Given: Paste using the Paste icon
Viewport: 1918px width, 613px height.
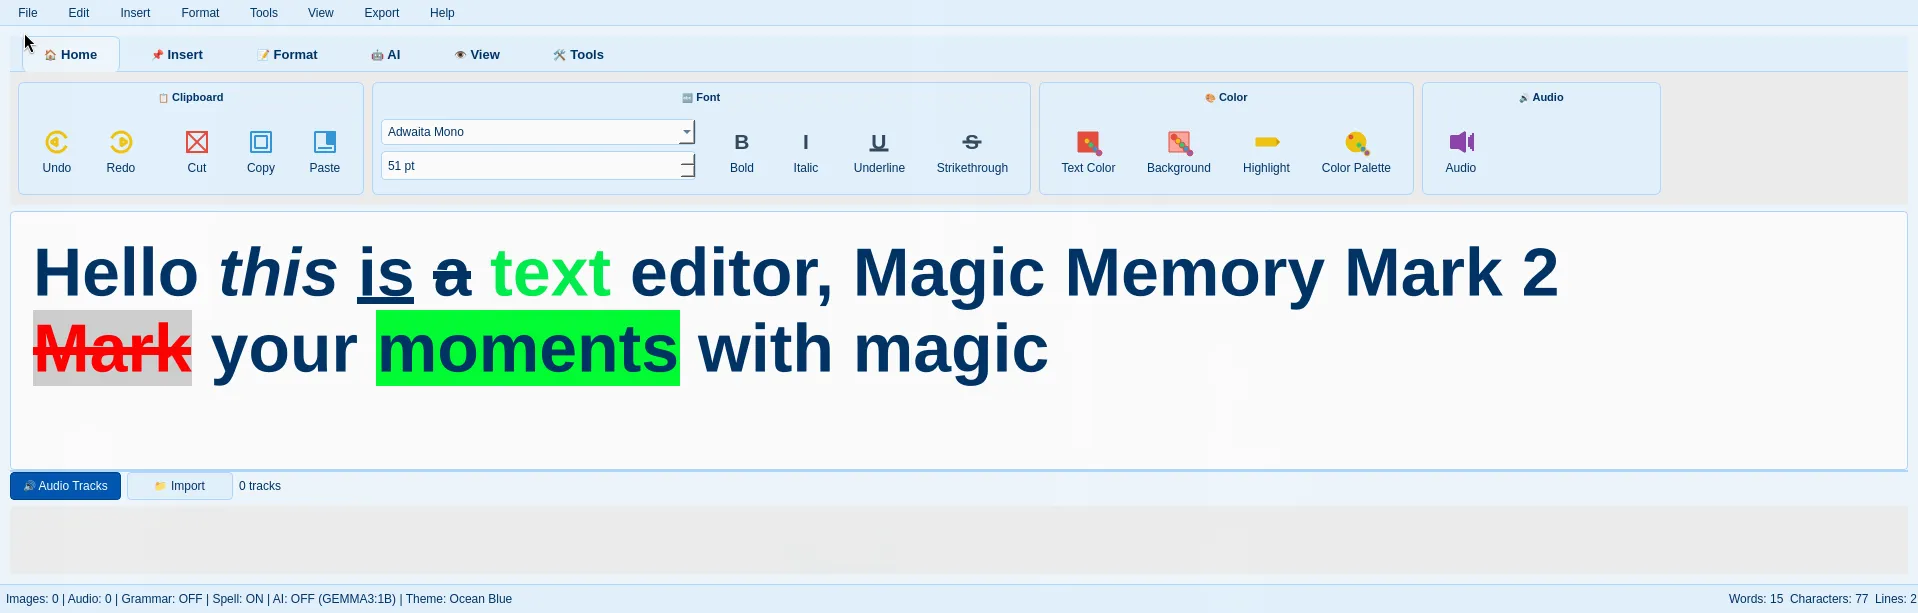Looking at the screenshot, I should [x=325, y=143].
